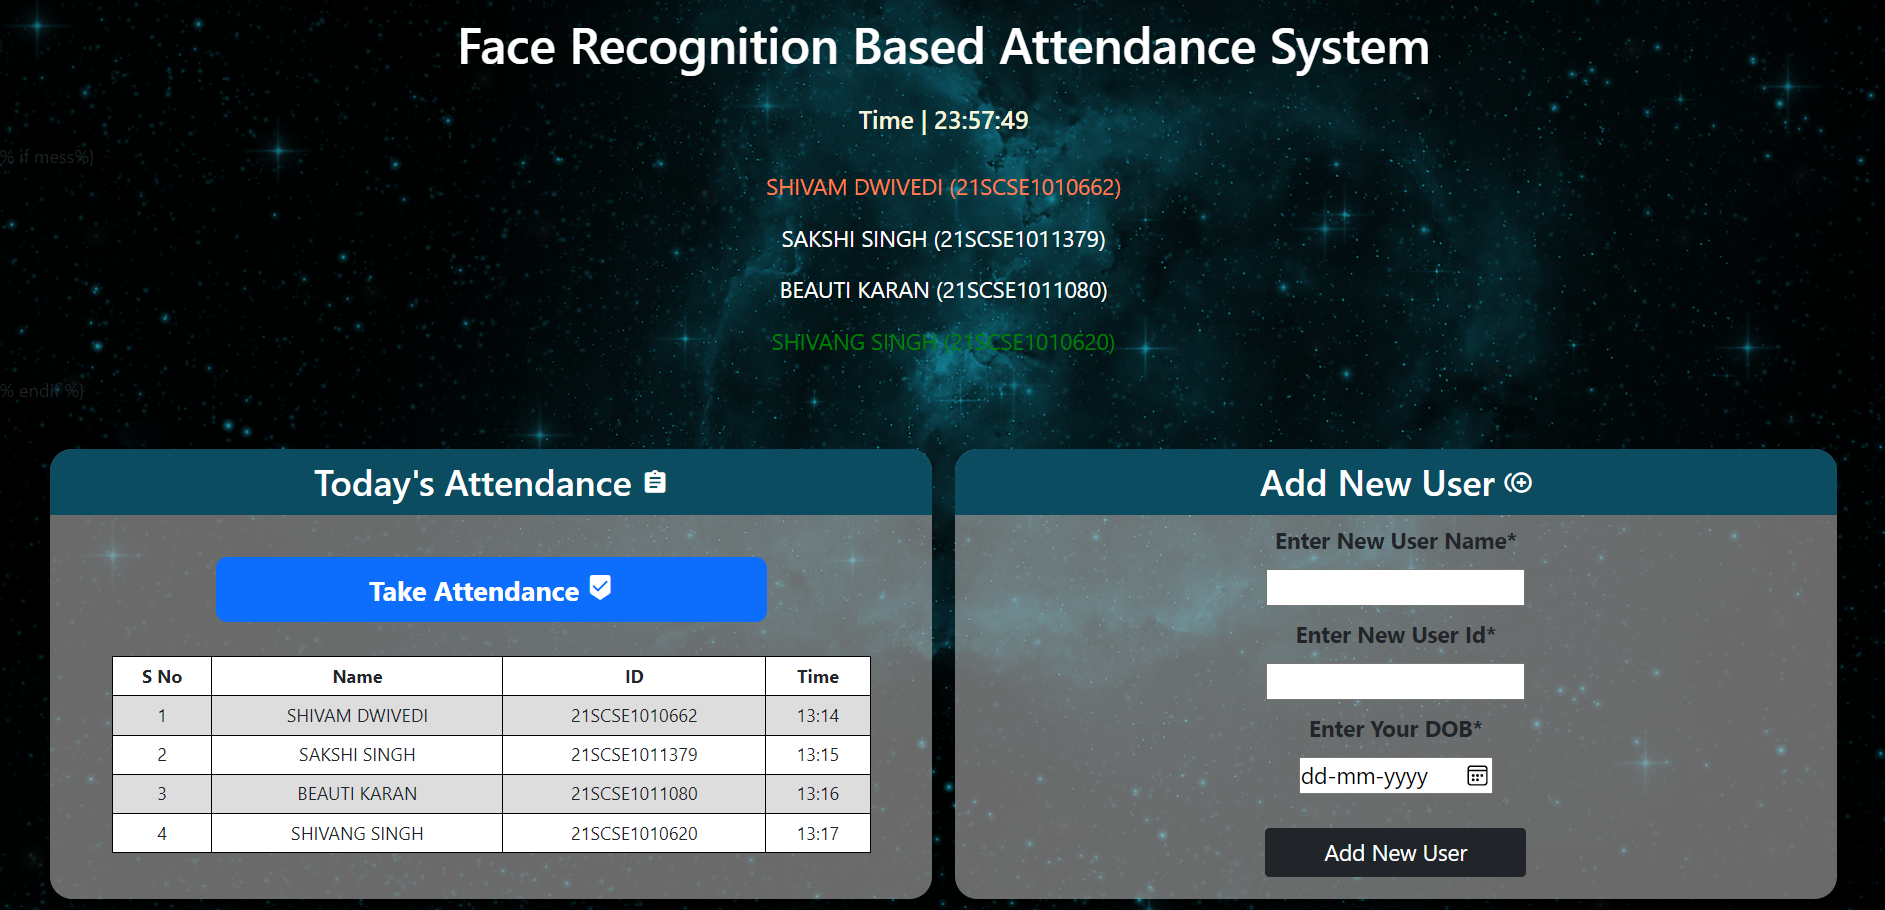Click the green SHIVANG SINGH entry

(942, 343)
